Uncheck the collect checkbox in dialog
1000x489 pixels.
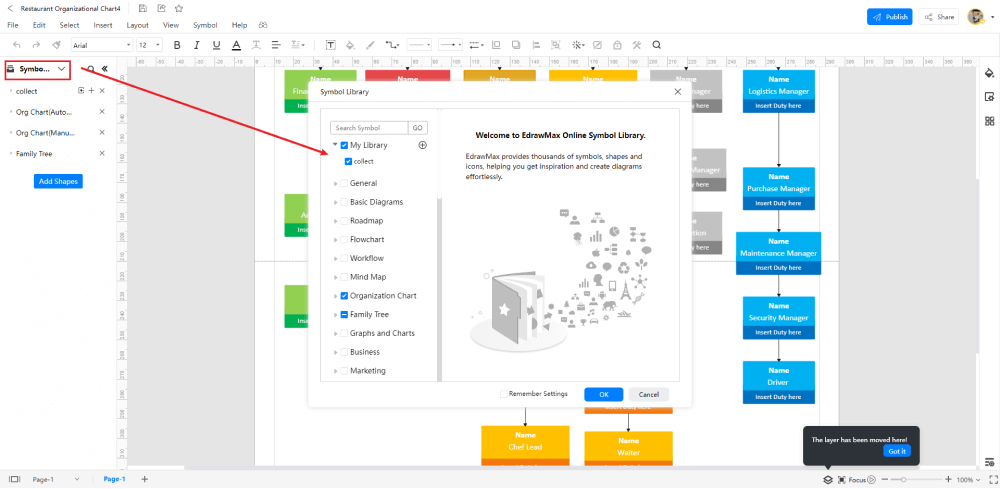pyautogui.click(x=348, y=162)
